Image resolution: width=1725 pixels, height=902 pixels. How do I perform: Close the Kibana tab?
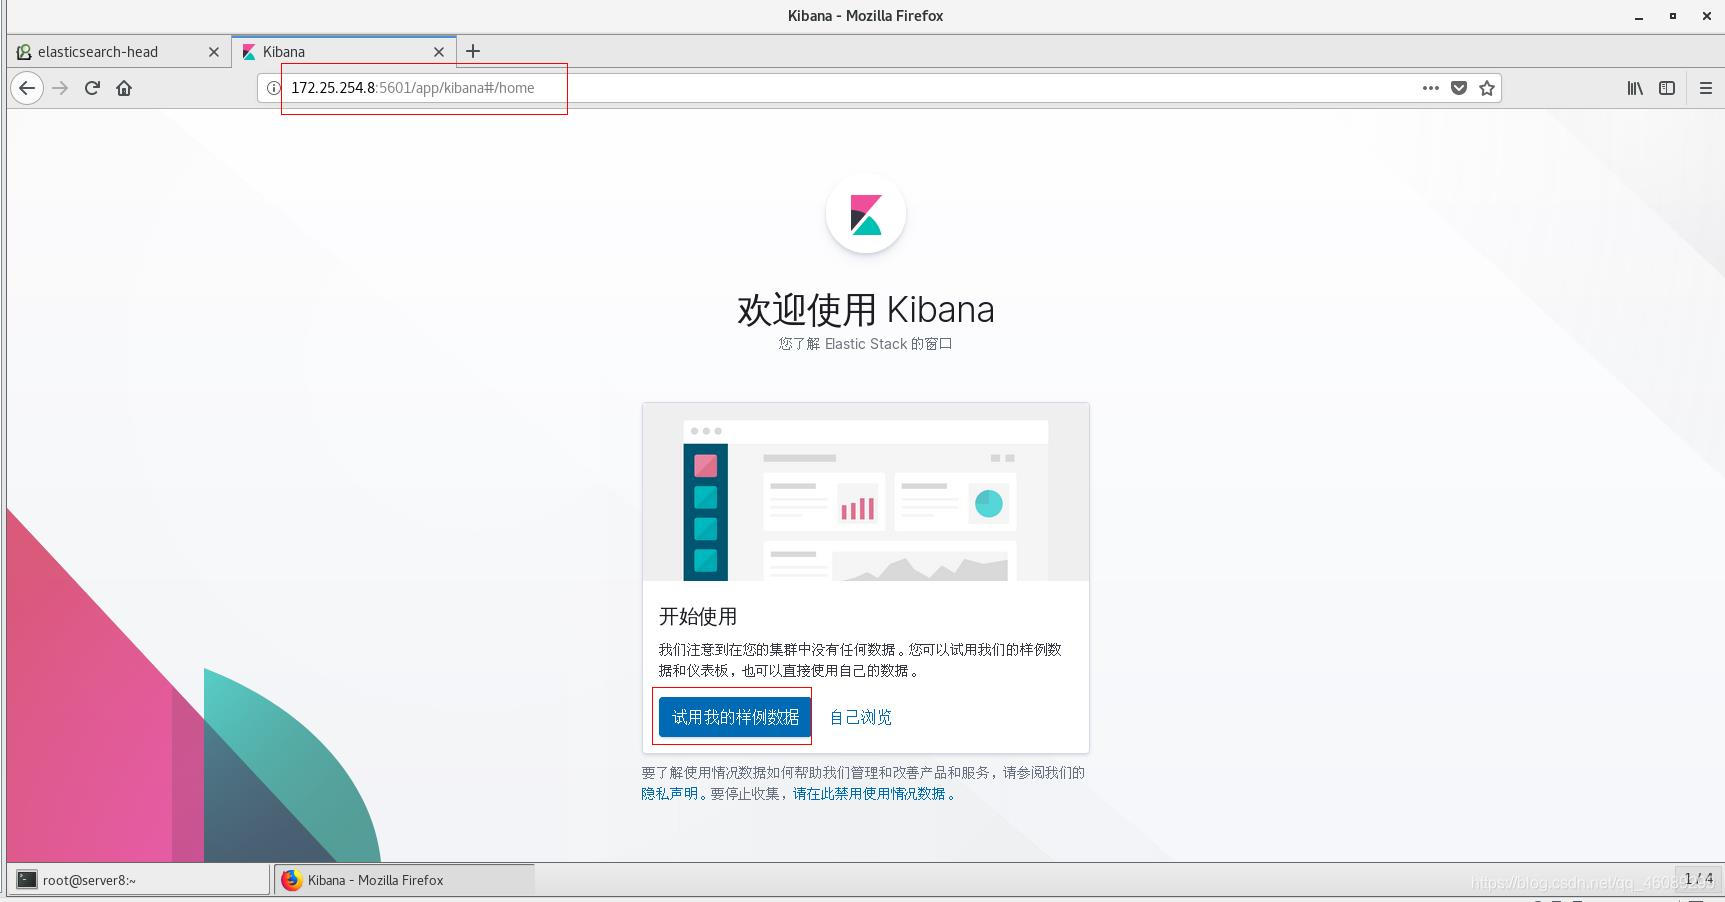[438, 52]
